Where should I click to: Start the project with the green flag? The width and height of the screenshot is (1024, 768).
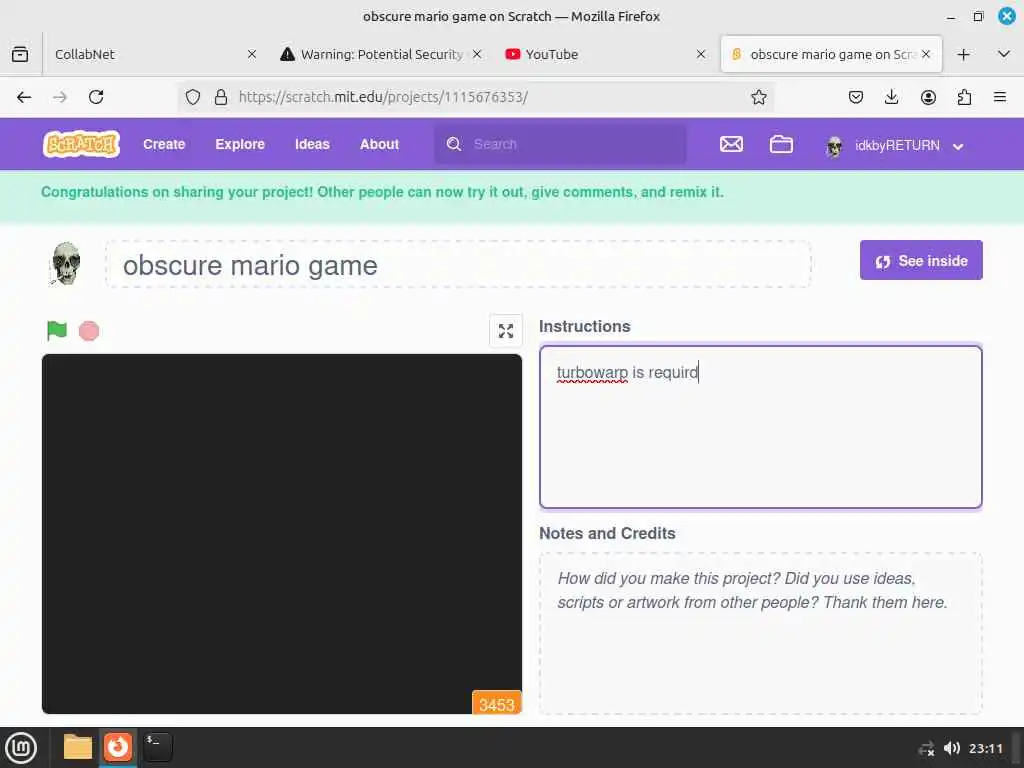[57, 331]
